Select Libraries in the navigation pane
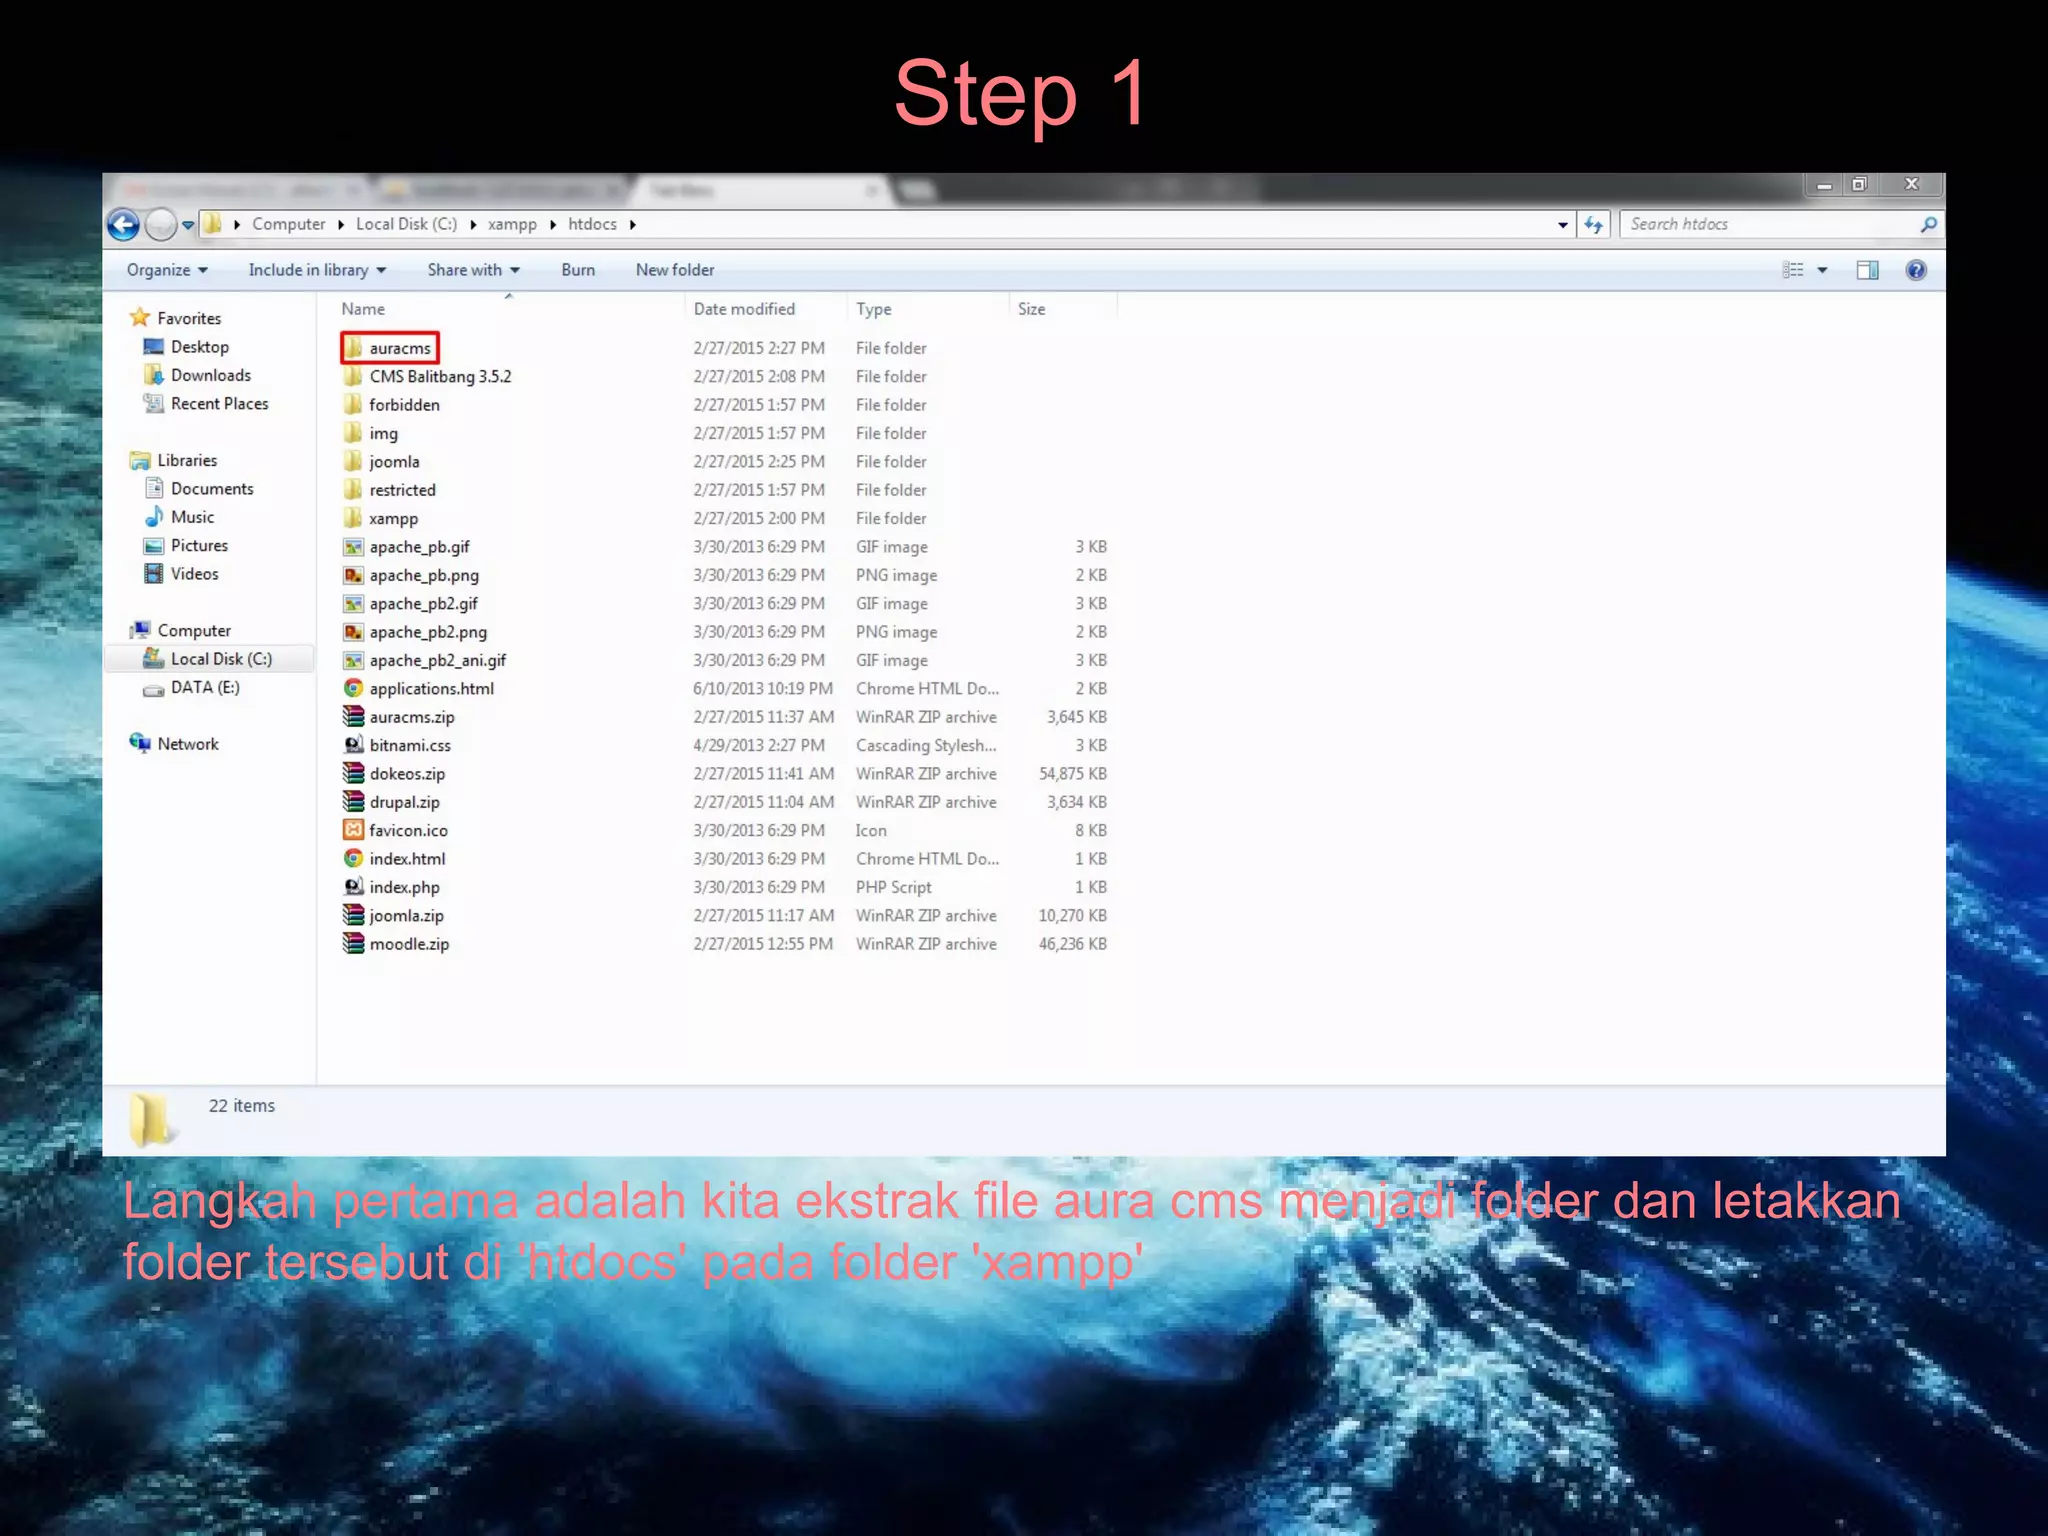The height and width of the screenshot is (1536, 2048). (x=187, y=460)
